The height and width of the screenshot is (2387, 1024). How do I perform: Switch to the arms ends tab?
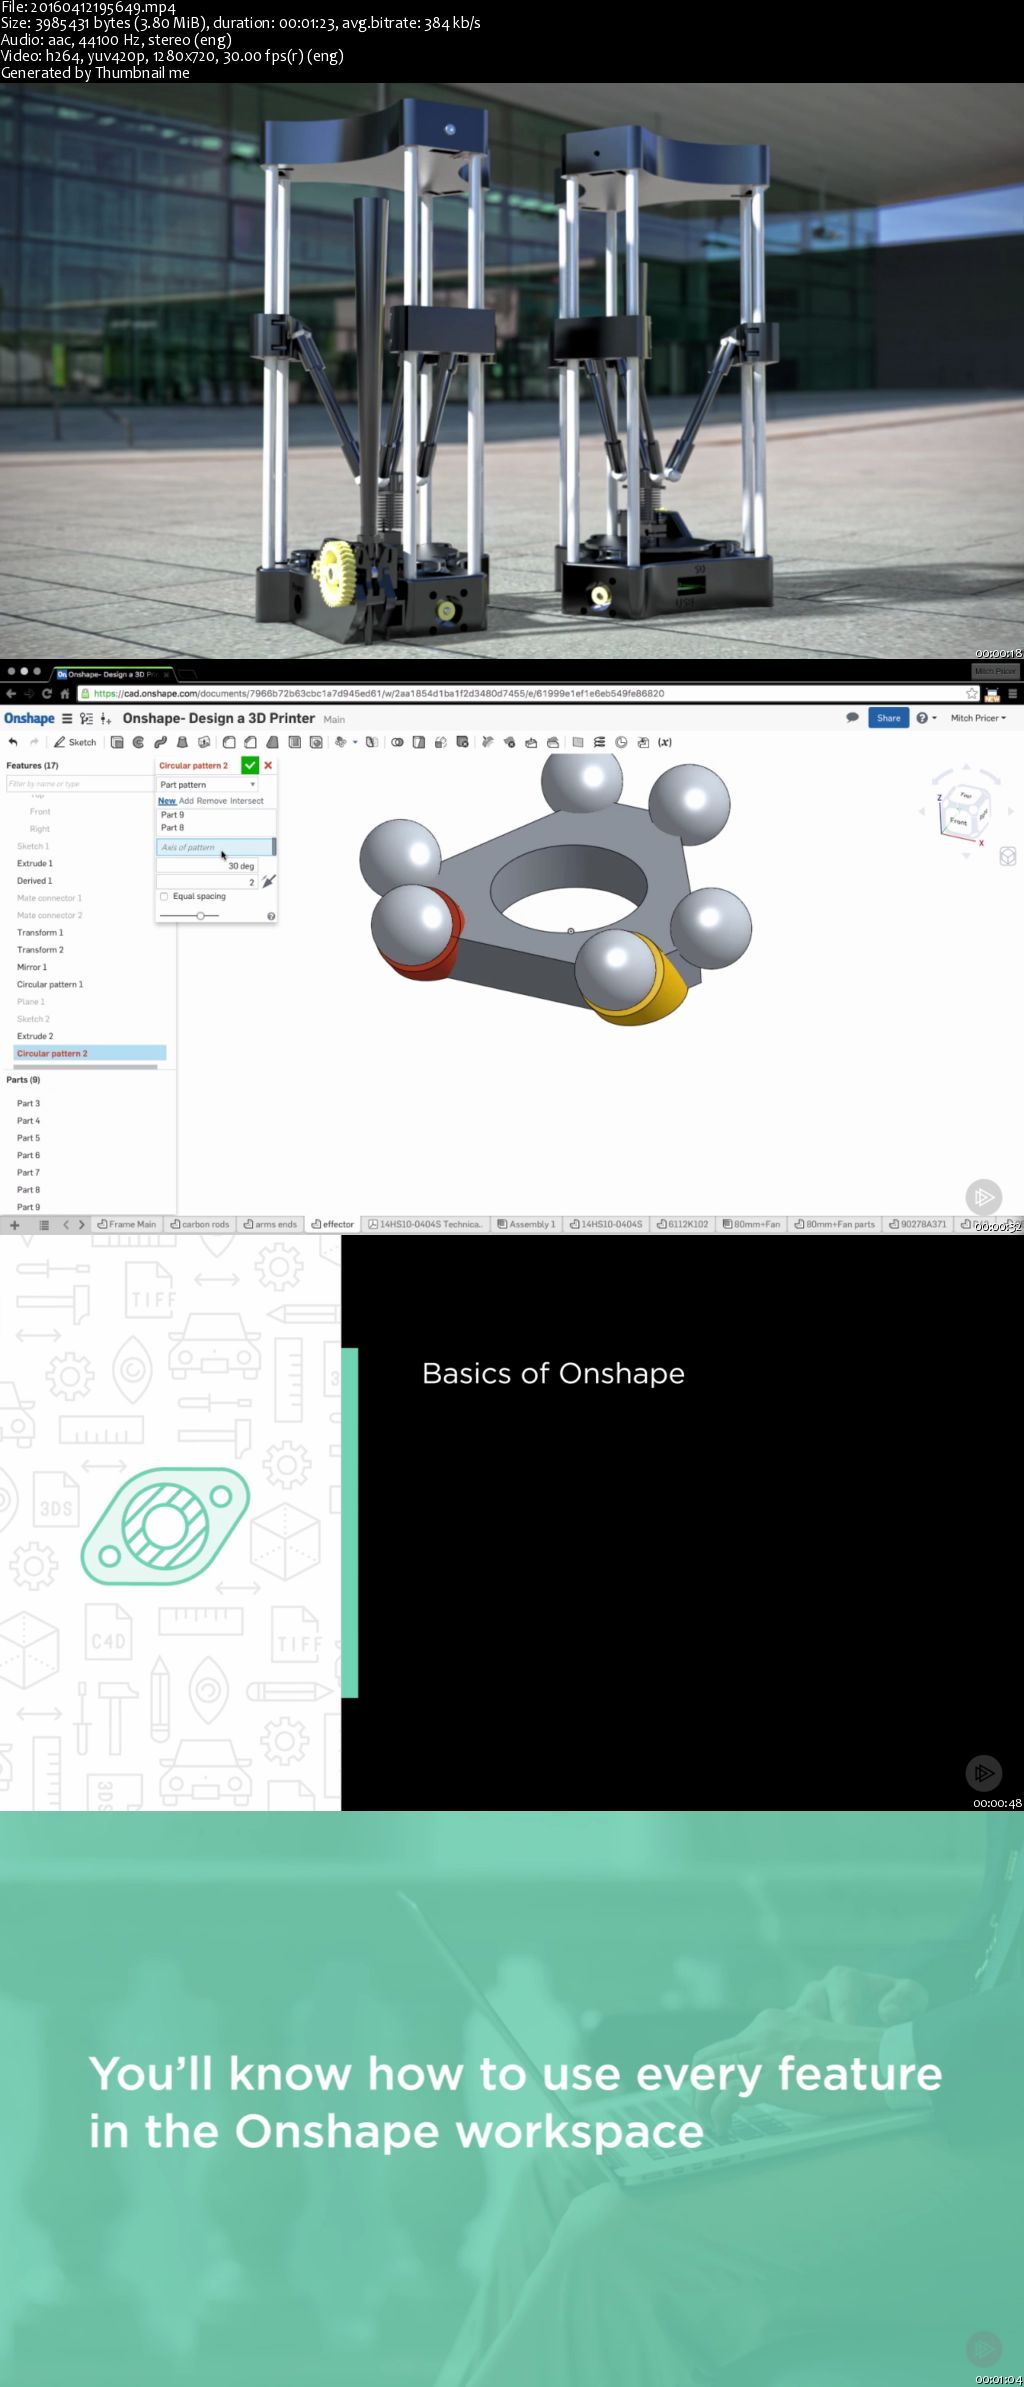click(x=270, y=1224)
